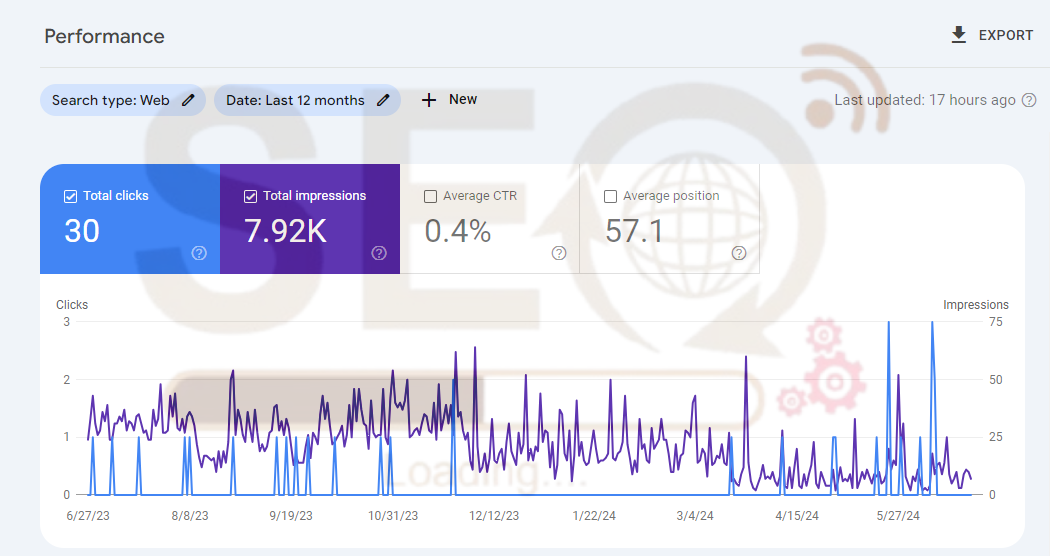
Task: Enable the Average CTR checkbox
Action: (431, 196)
